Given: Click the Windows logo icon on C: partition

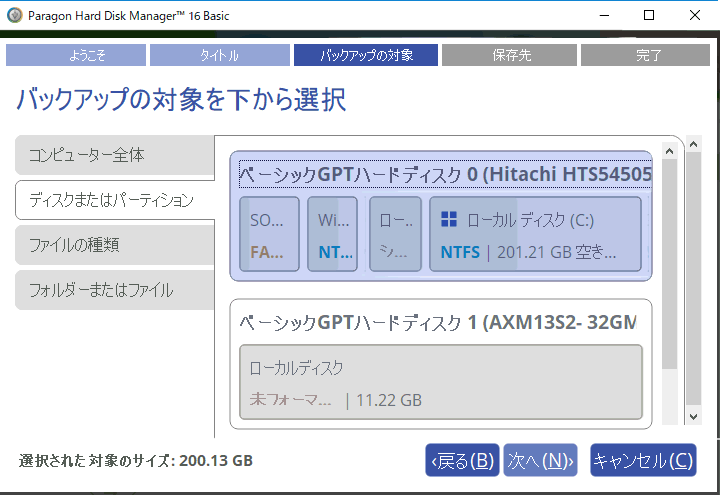Looking at the screenshot, I should click(450, 219).
